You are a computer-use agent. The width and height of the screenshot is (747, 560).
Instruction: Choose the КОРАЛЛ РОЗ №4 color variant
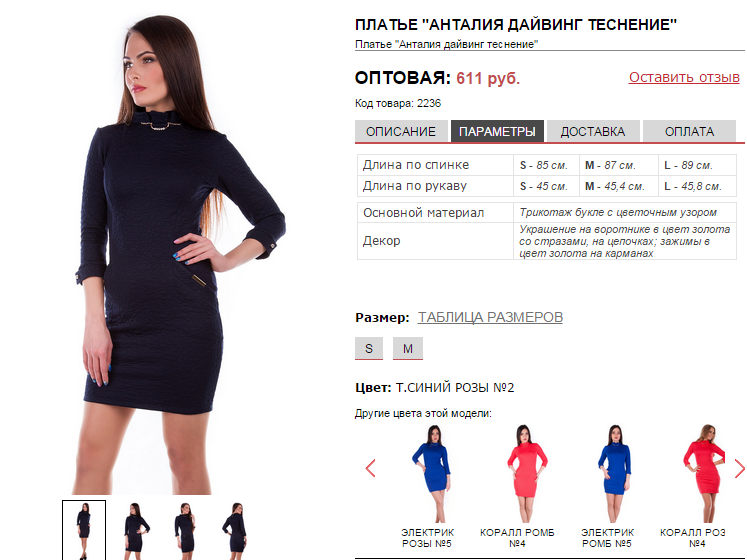pyautogui.click(x=704, y=474)
